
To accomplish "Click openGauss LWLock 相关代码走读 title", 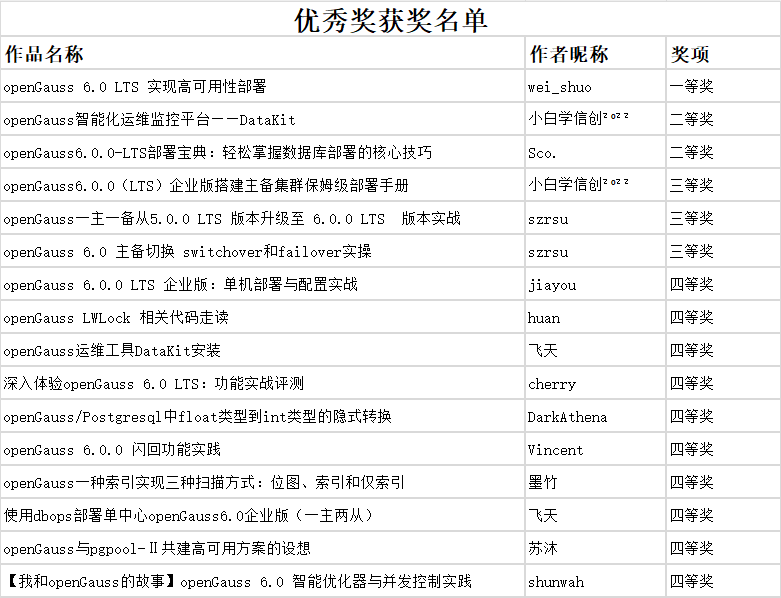I will tap(116, 318).
